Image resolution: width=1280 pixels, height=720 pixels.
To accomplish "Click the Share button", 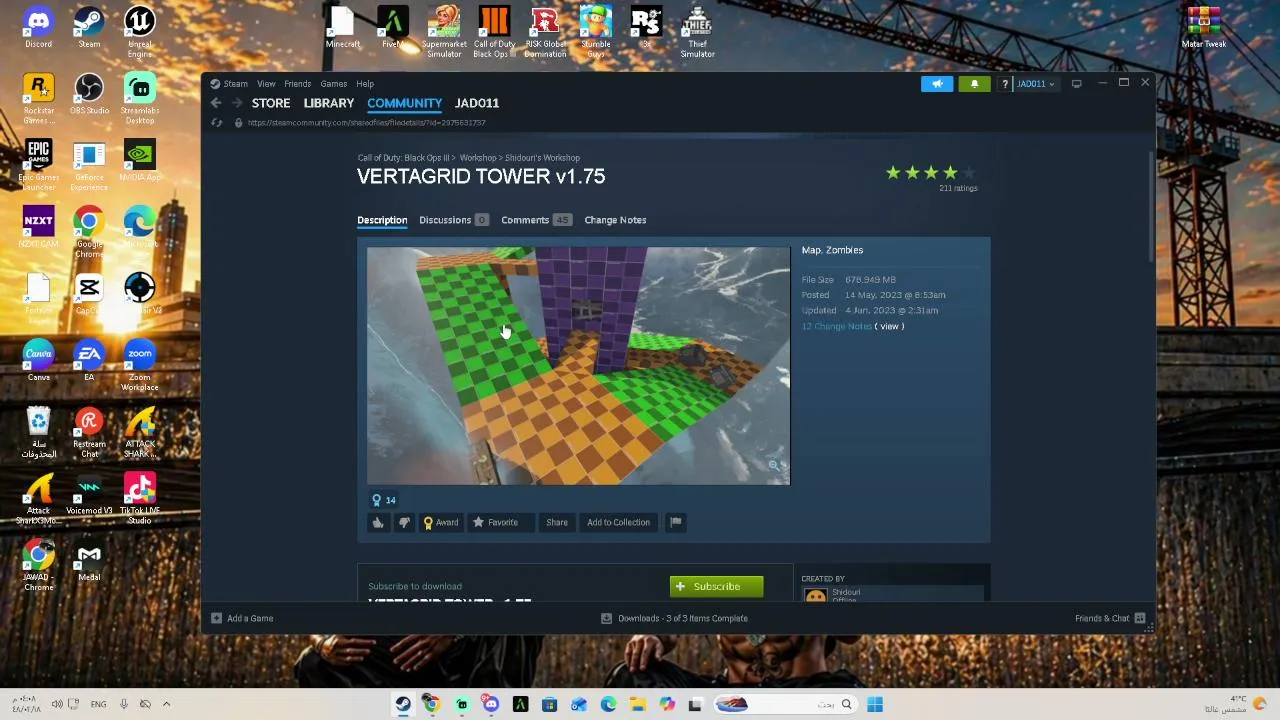I will tap(557, 522).
